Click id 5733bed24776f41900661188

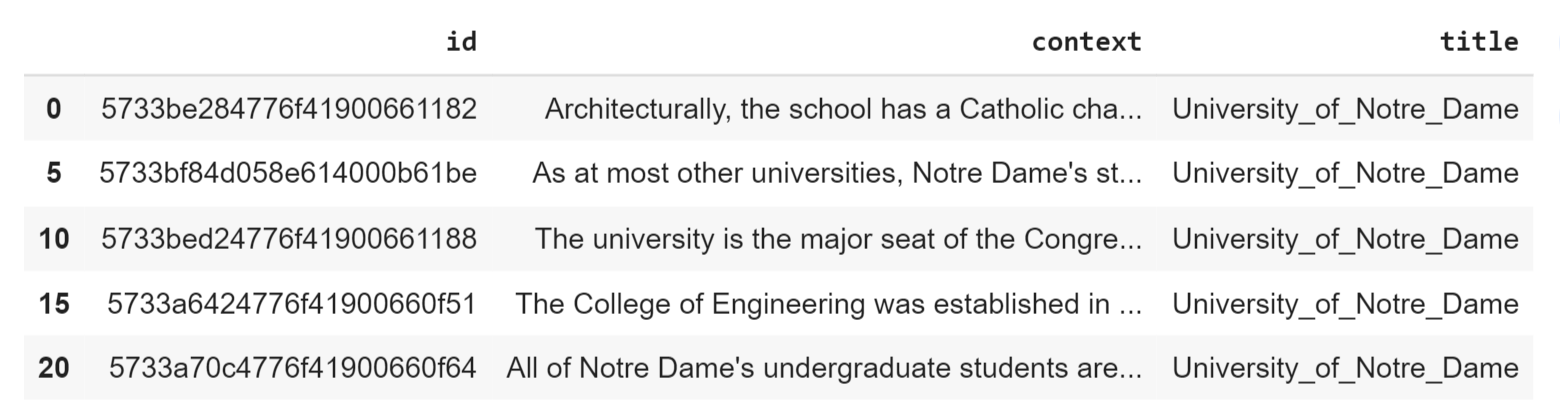pyautogui.click(x=289, y=238)
